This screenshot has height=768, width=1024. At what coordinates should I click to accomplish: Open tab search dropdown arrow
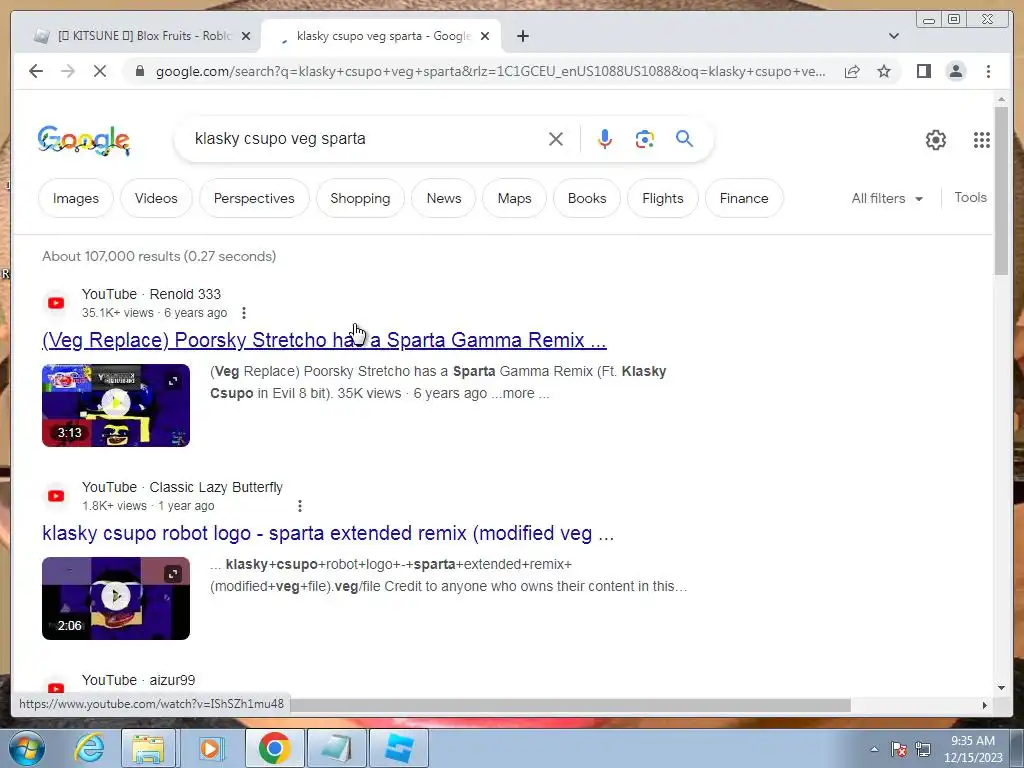[893, 36]
